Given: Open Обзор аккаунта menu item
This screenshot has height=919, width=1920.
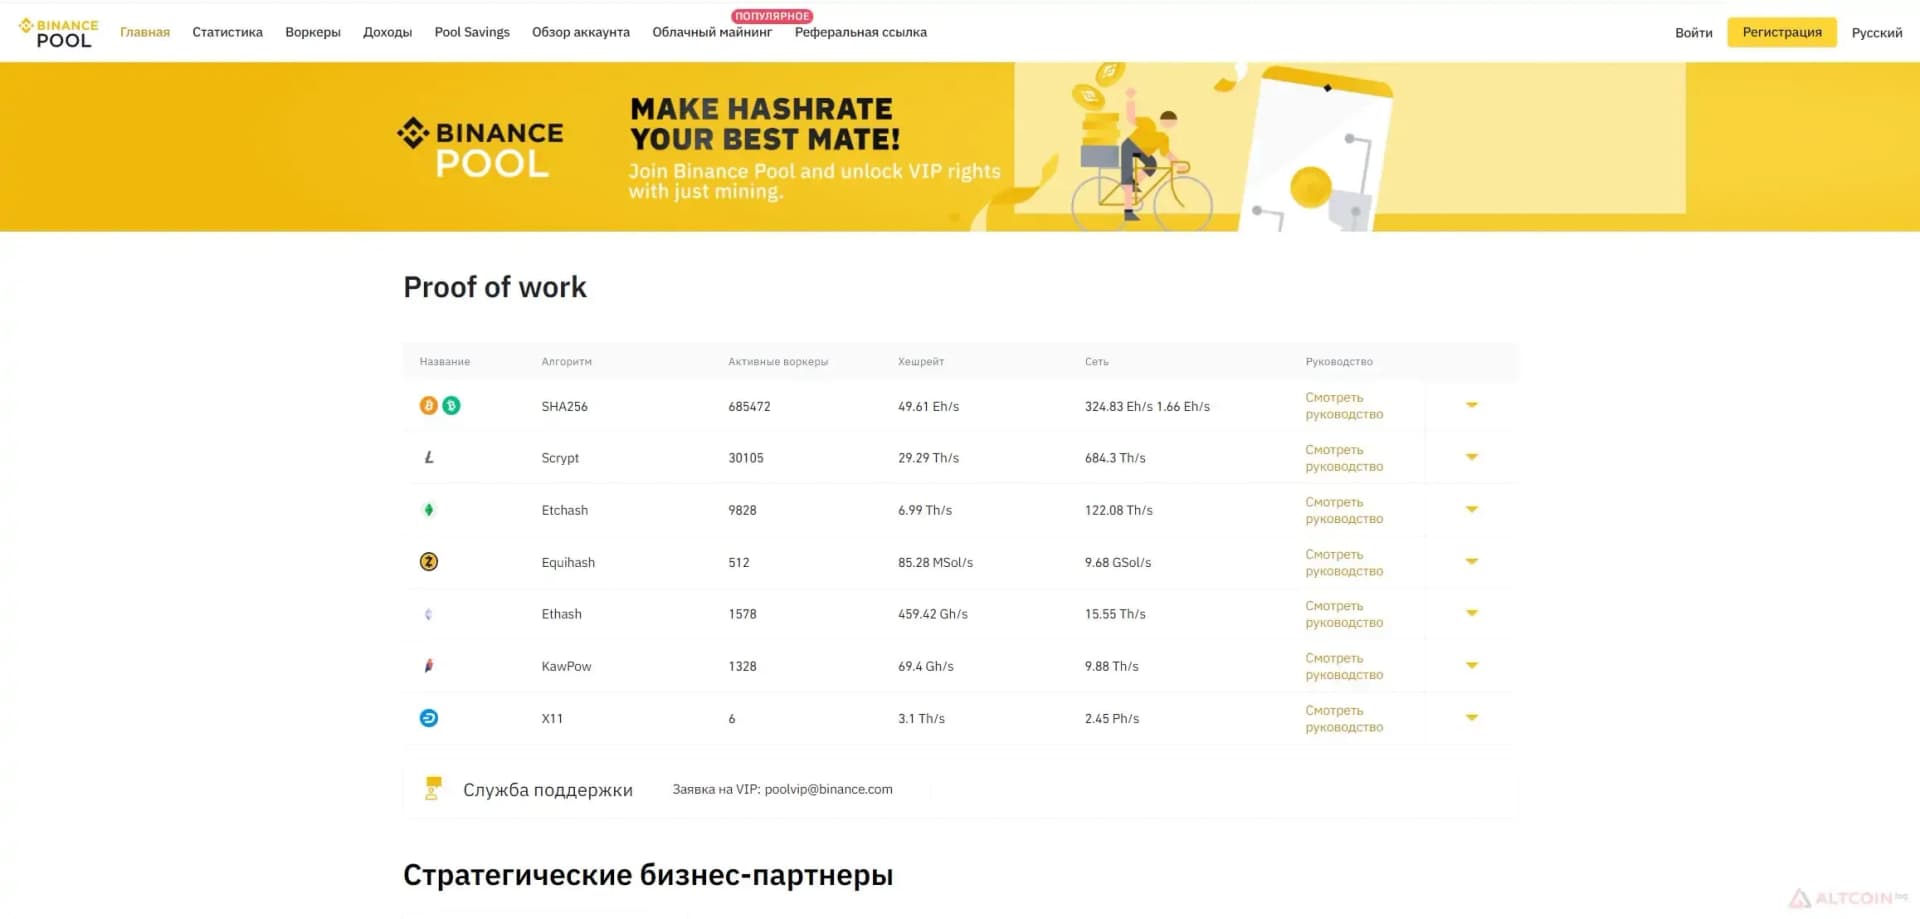Looking at the screenshot, I should 581,32.
